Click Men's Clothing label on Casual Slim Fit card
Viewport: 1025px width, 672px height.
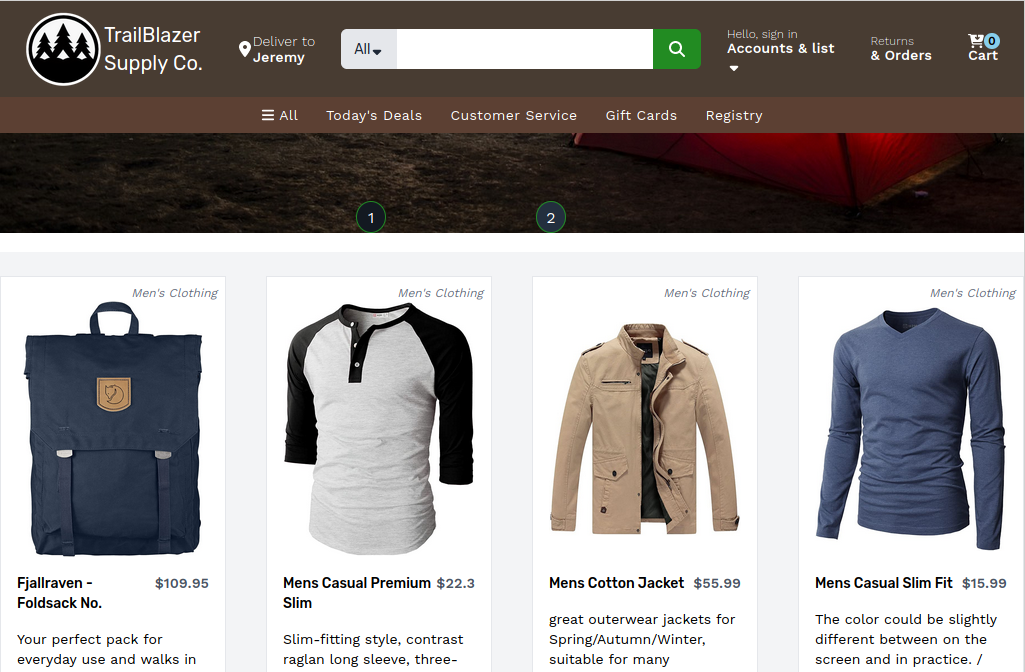click(x=973, y=293)
